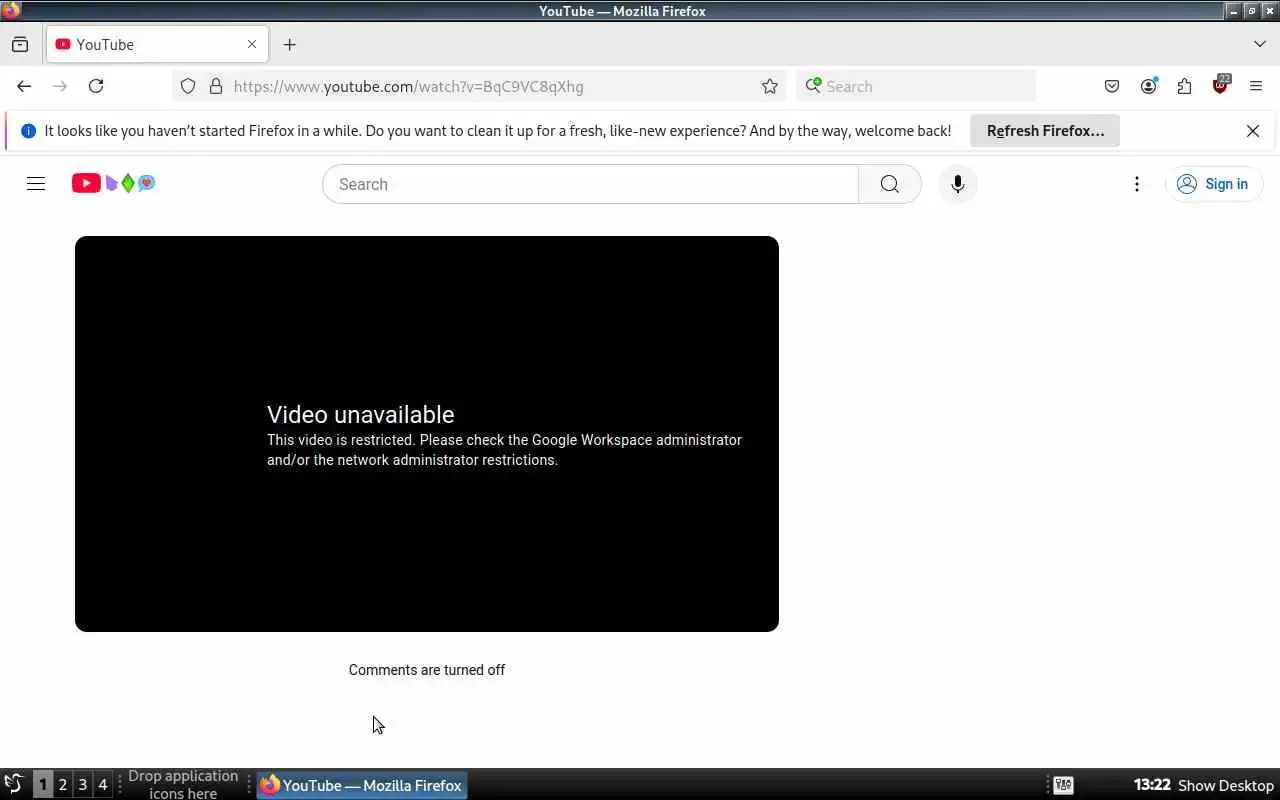
Task: Open YouTube settings three-dot menu
Action: pos(1137,184)
